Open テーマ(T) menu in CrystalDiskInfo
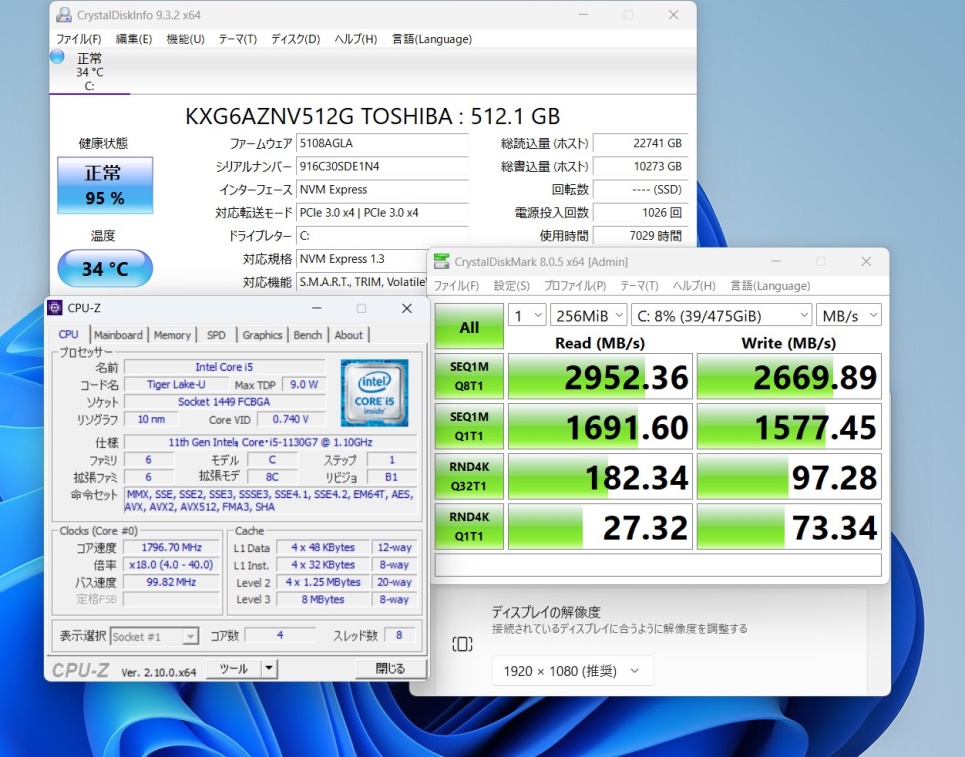965x757 pixels. pyautogui.click(x=238, y=39)
